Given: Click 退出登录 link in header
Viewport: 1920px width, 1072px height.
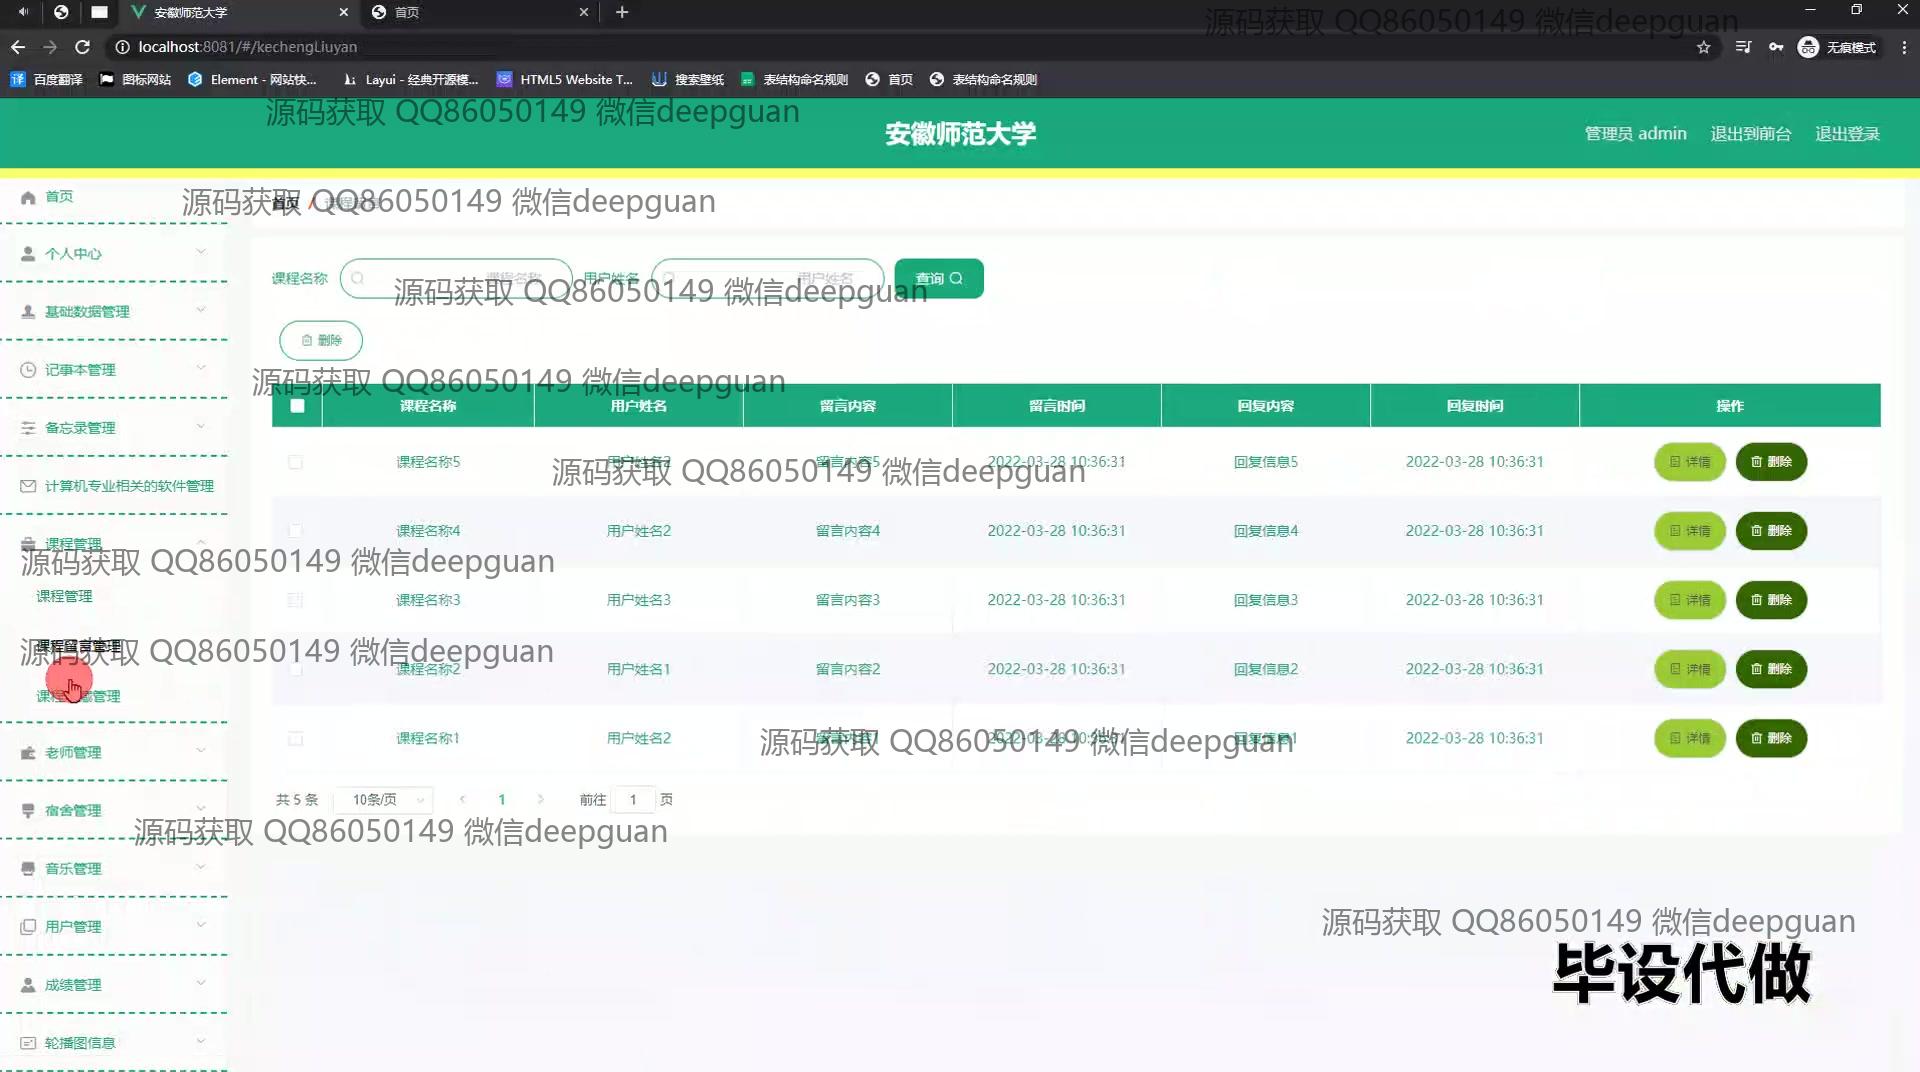Looking at the screenshot, I should click(1847, 134).
